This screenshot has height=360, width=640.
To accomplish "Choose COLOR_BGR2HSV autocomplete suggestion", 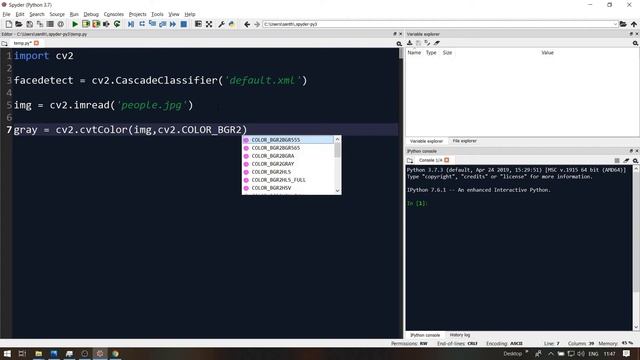I will pos(288,188).
